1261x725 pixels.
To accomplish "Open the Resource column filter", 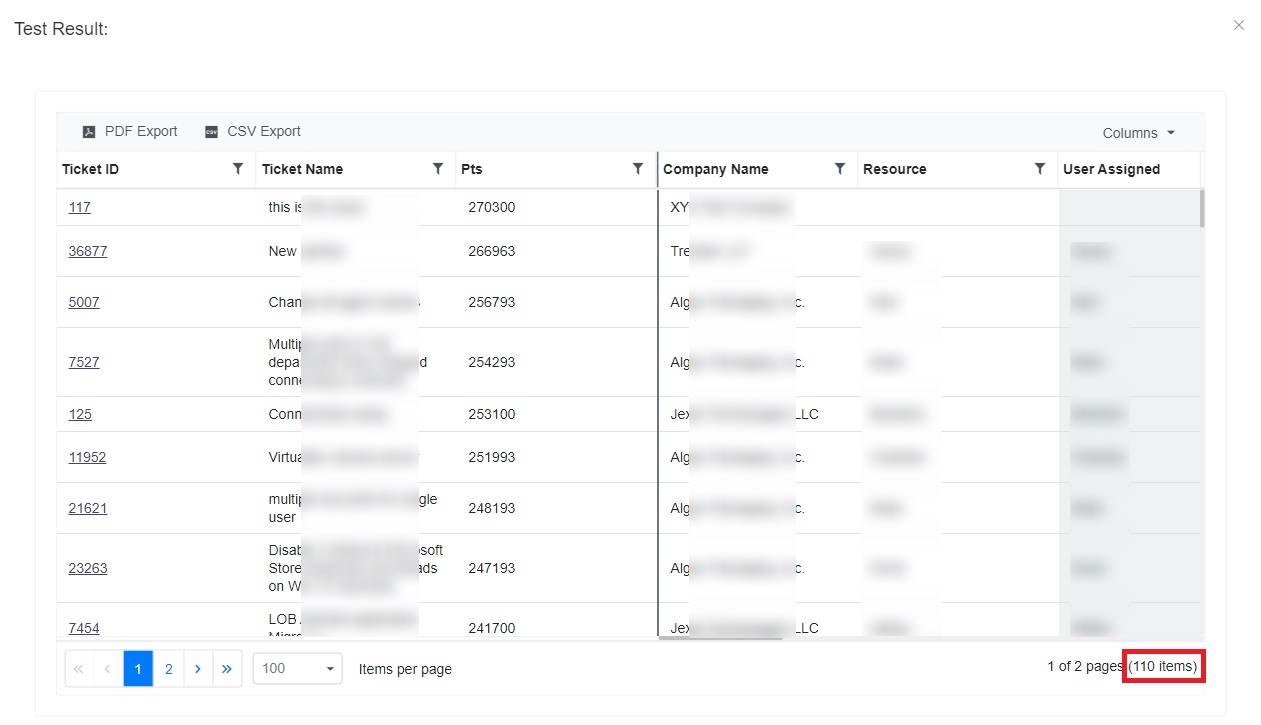I will [x=1040, y=169].
